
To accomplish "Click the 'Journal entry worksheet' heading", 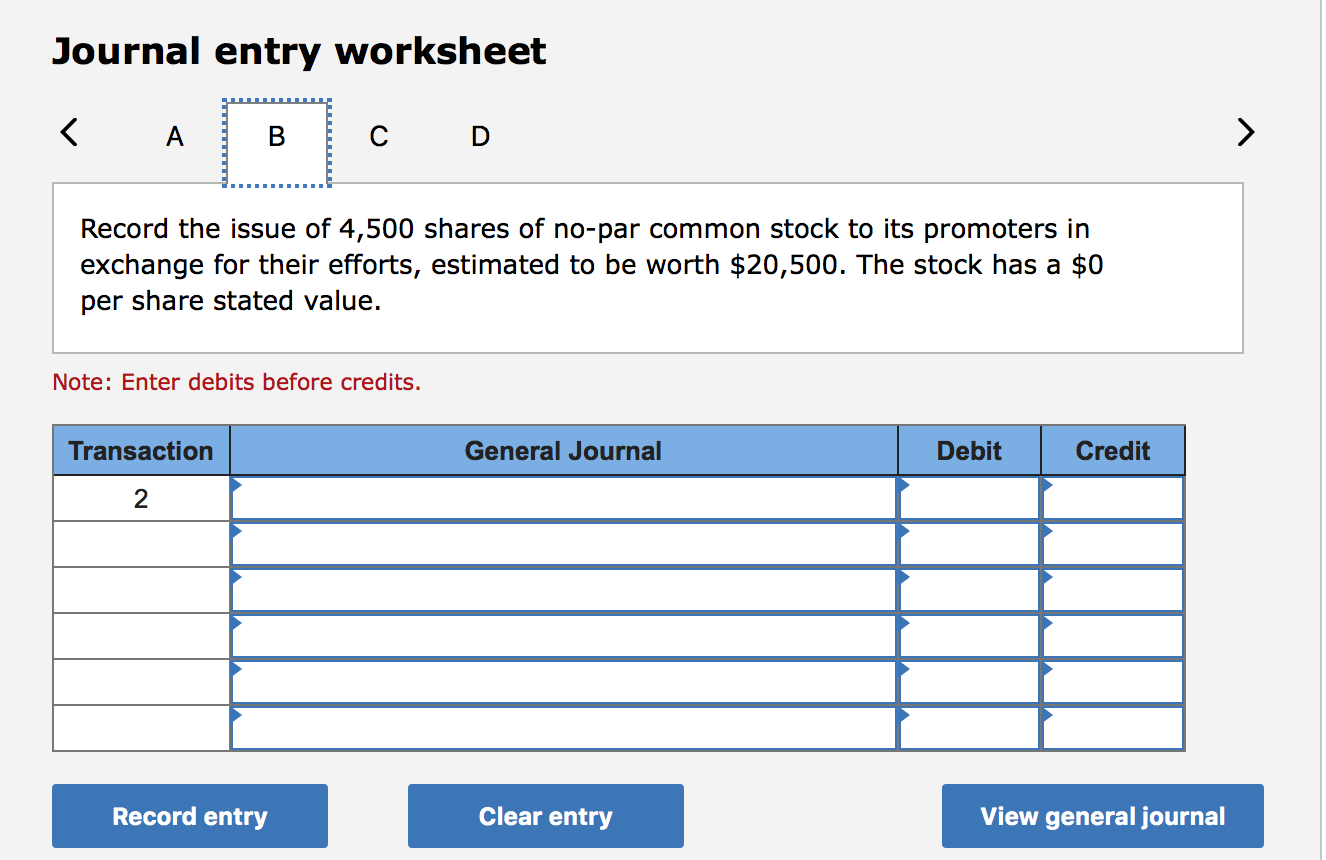I will pyautogui.click(x=299, y=51).
